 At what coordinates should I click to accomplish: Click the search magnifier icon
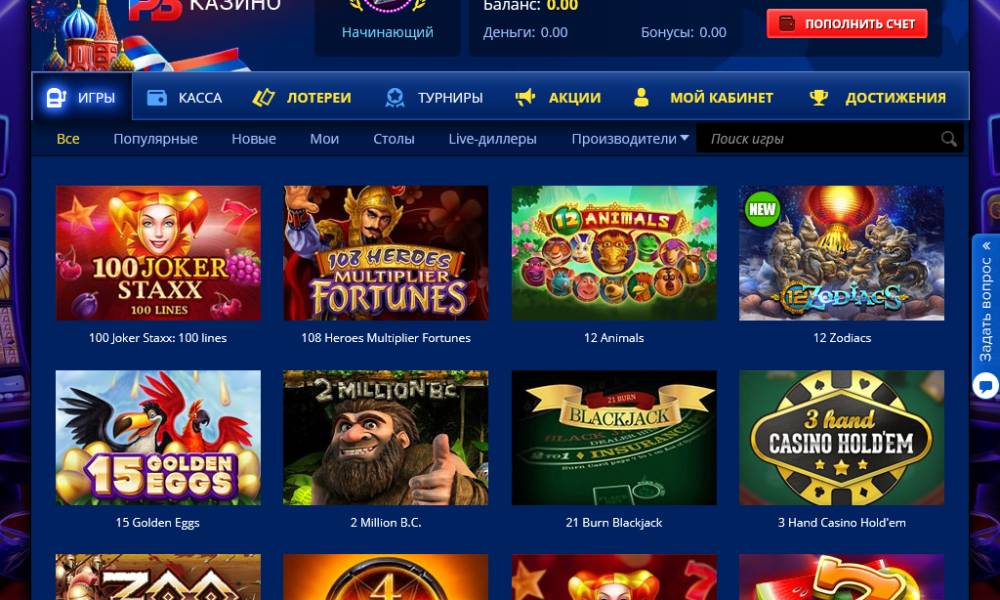[x=948, y=139]
